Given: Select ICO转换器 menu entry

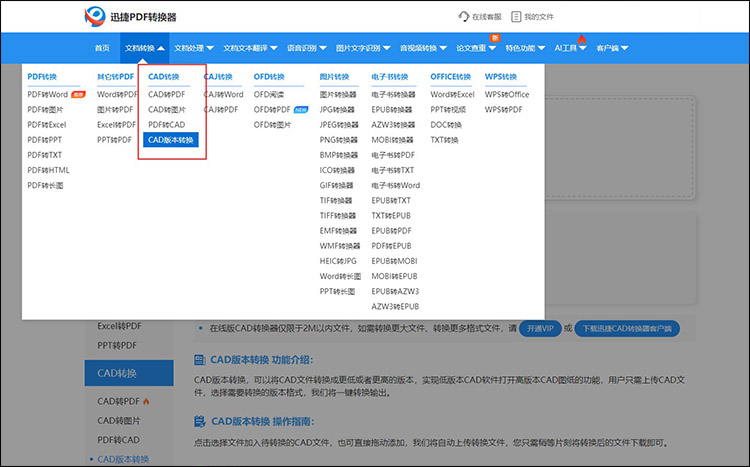Looking at the screenshot, I should click(x=337, y=170).
